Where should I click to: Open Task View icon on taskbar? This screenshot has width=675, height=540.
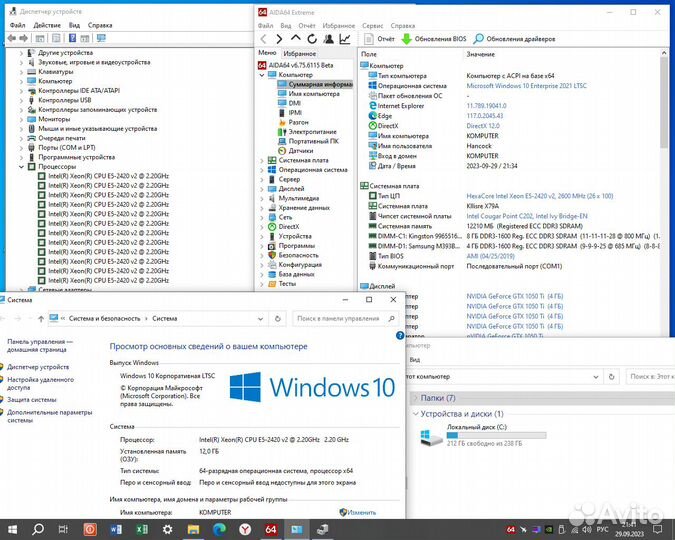(63, 529)
